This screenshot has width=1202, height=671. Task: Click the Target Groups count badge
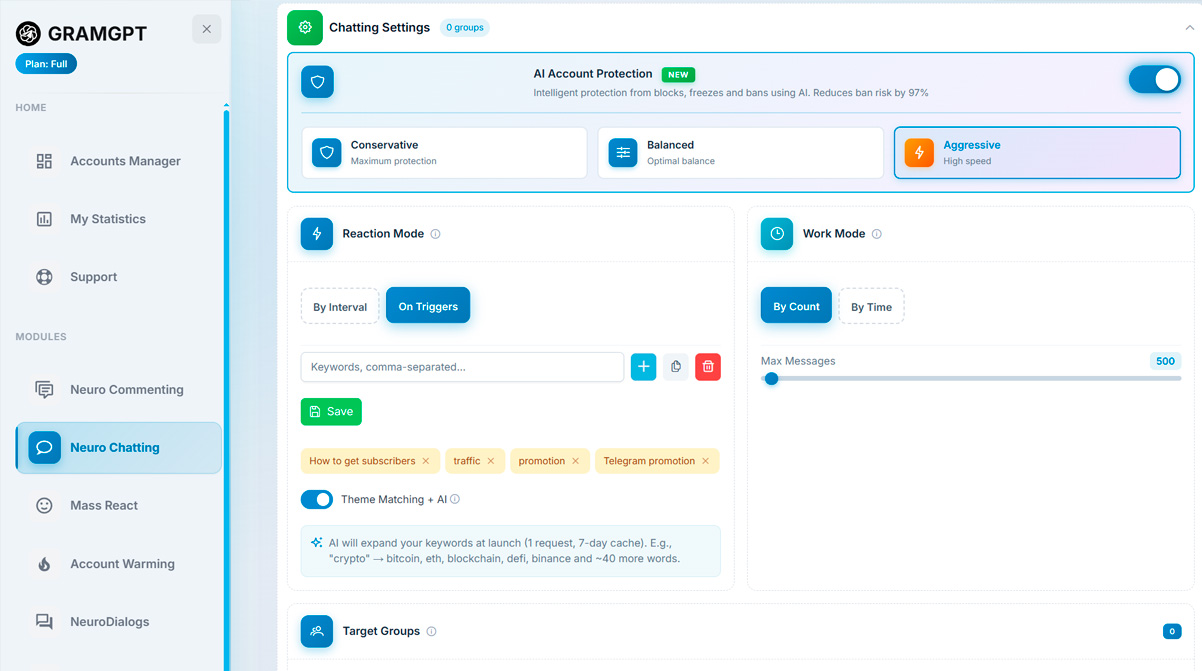[x=1172, y=632]
